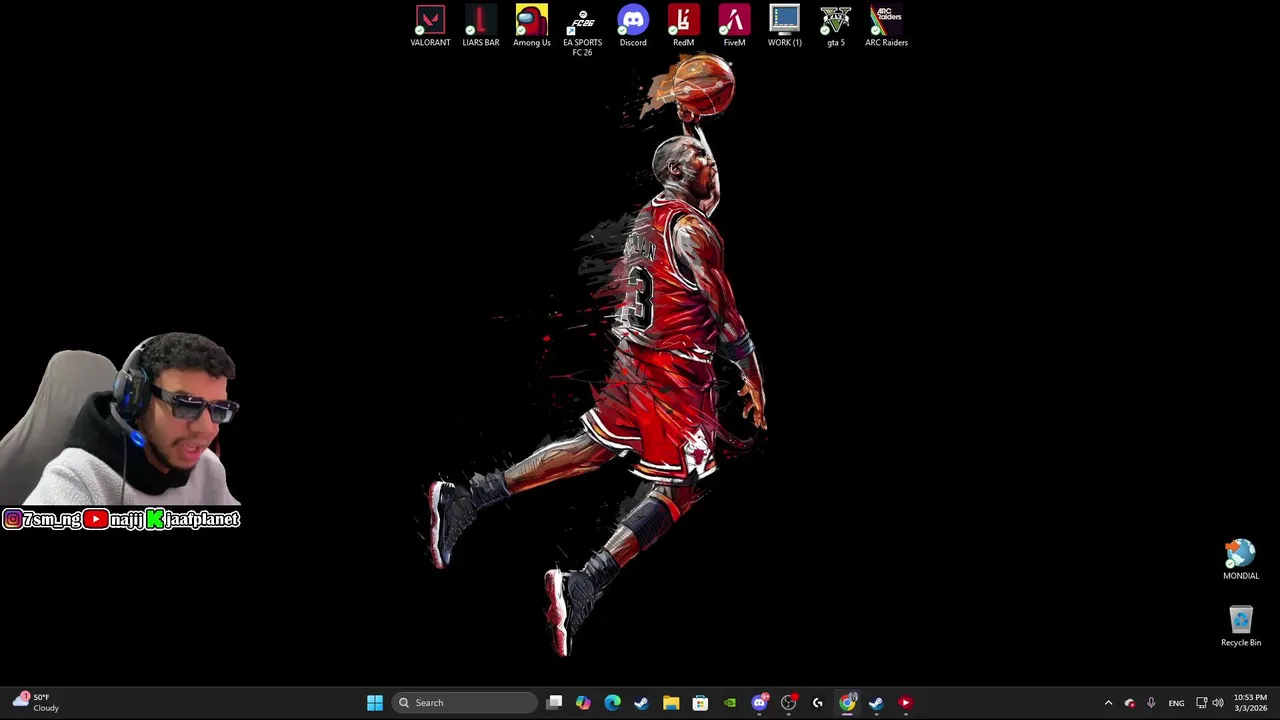Click the cloud tray icon with red X
This screenshot has height=720, width=1280.
(1130, 703)
